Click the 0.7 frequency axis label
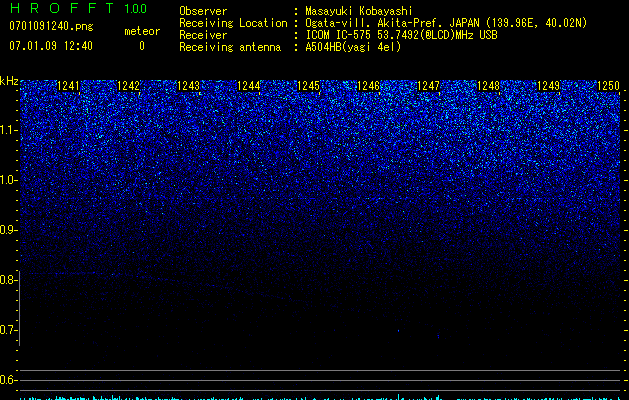This screenshot has width=629, height=400. tap(8, 330)
